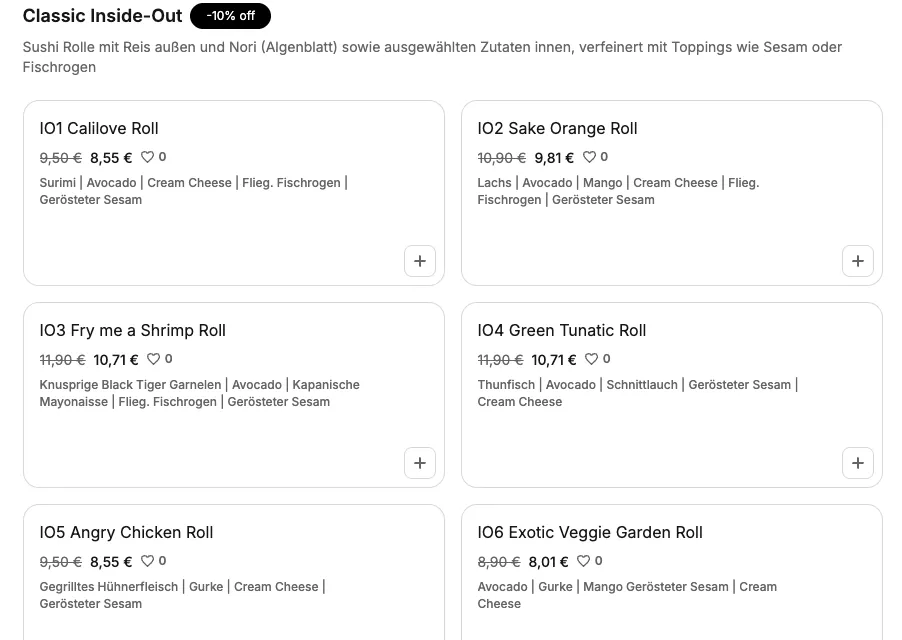Open IO1 Calilove Roll title
Image resolution: width=902 pixels, height=640 pixels.
99,128
